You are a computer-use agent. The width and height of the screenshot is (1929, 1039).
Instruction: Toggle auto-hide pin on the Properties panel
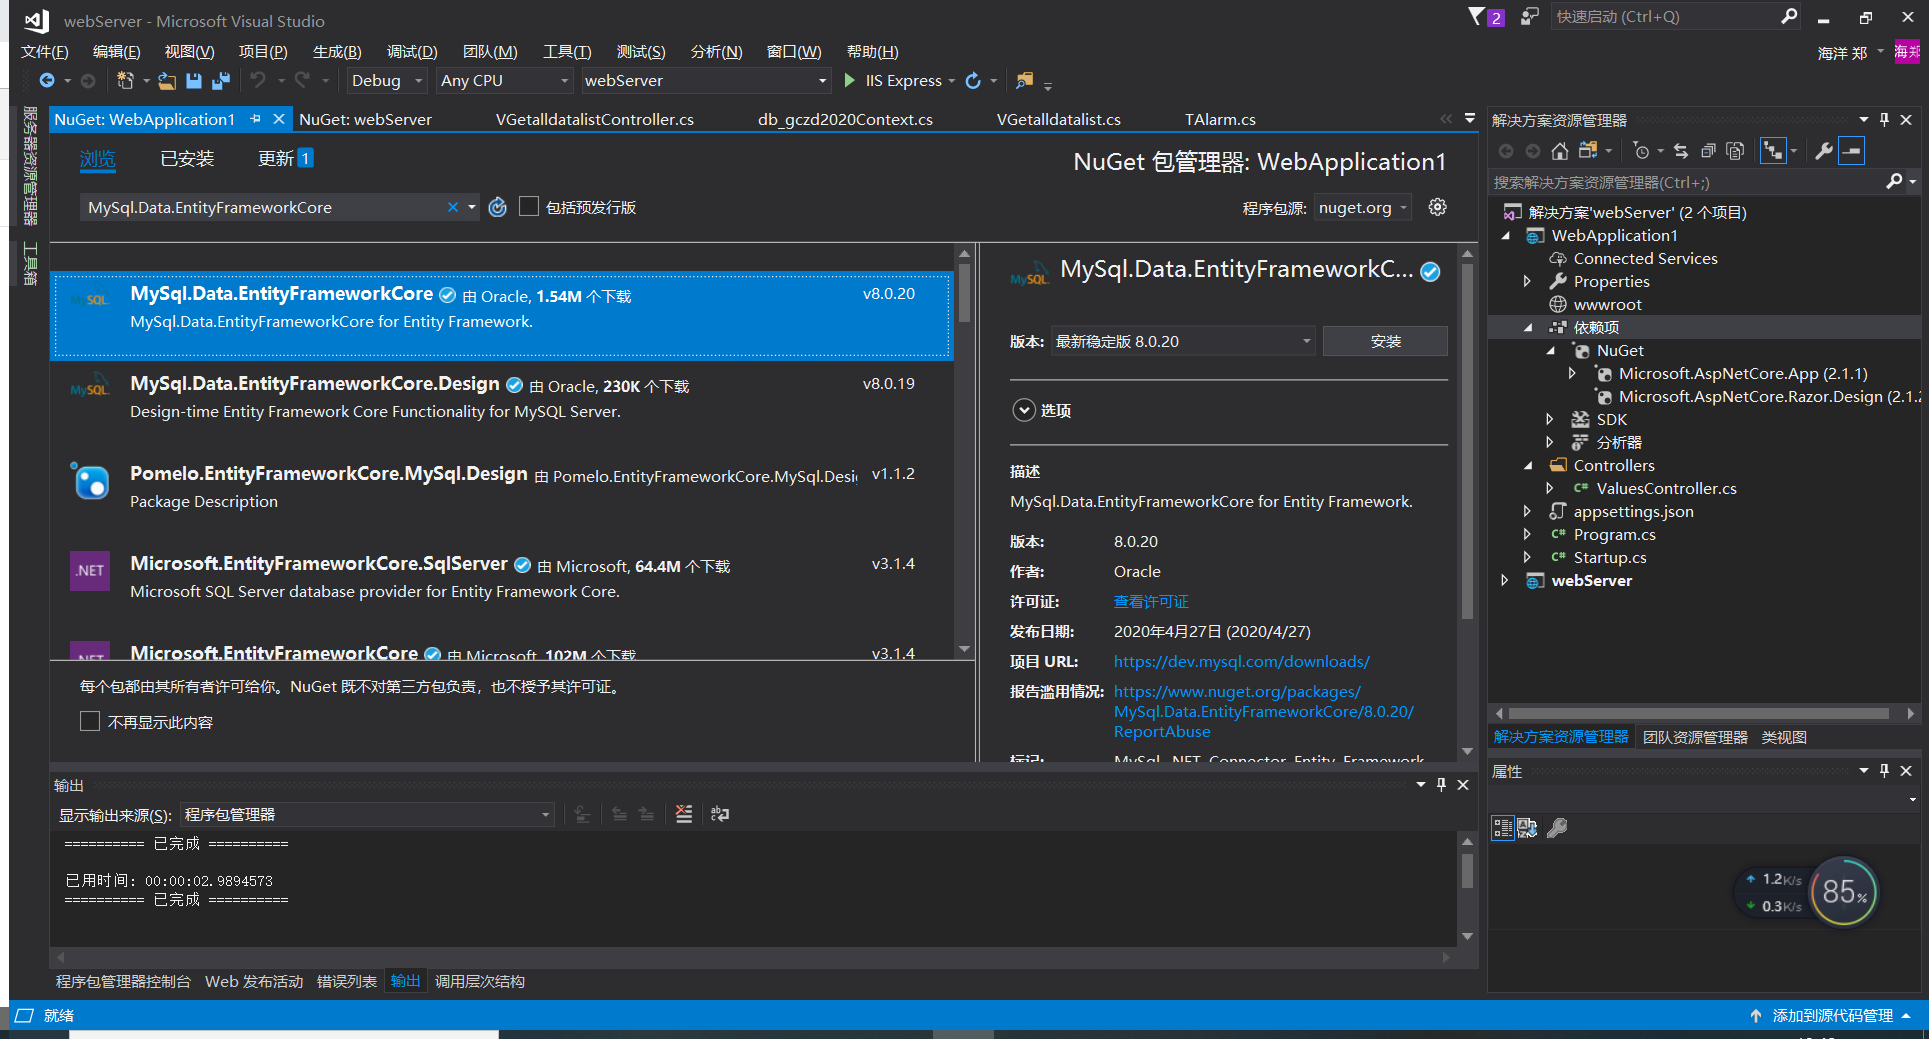tap(1884, 771)
